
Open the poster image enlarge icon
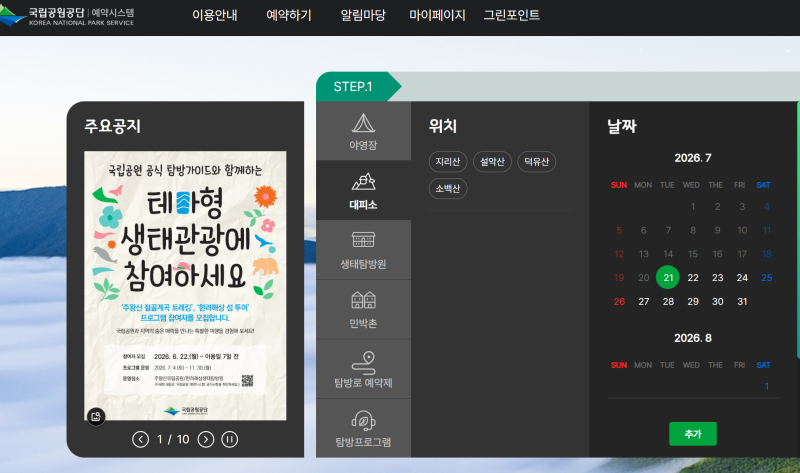click(x=96, y=416)
